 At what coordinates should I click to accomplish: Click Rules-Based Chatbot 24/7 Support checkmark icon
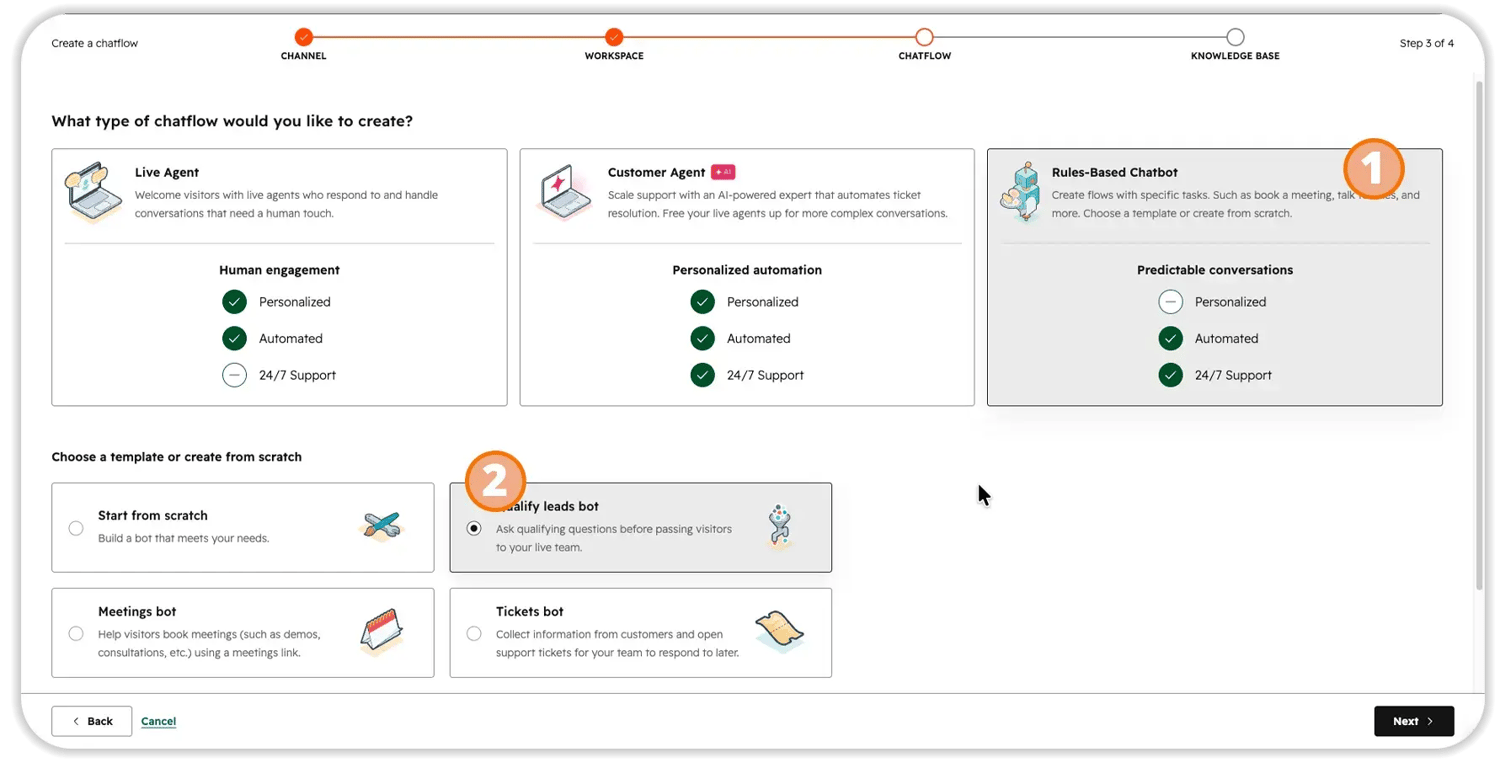click(x=1170, y=375)
